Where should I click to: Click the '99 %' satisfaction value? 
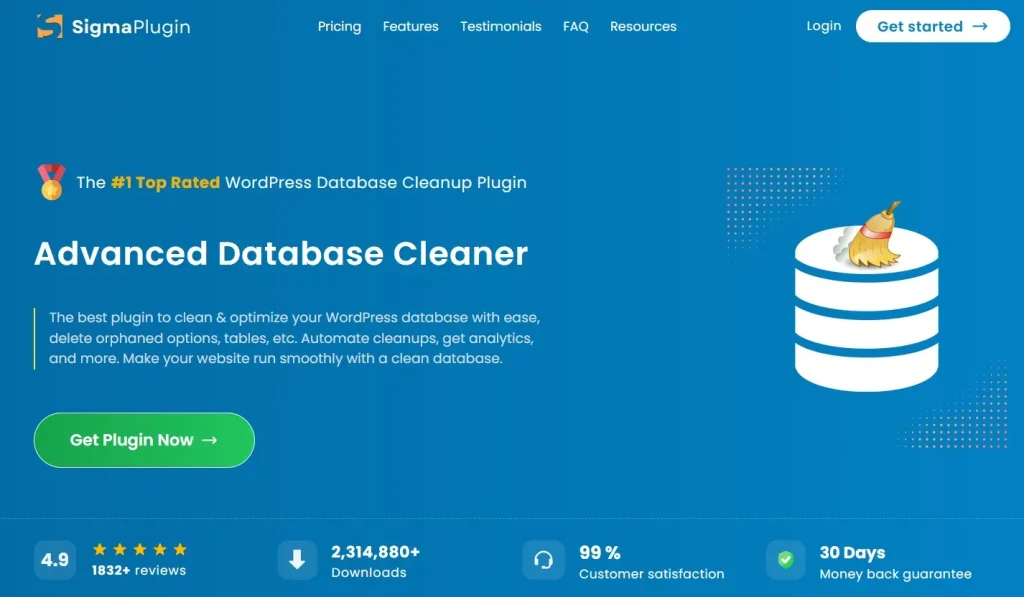600,553
